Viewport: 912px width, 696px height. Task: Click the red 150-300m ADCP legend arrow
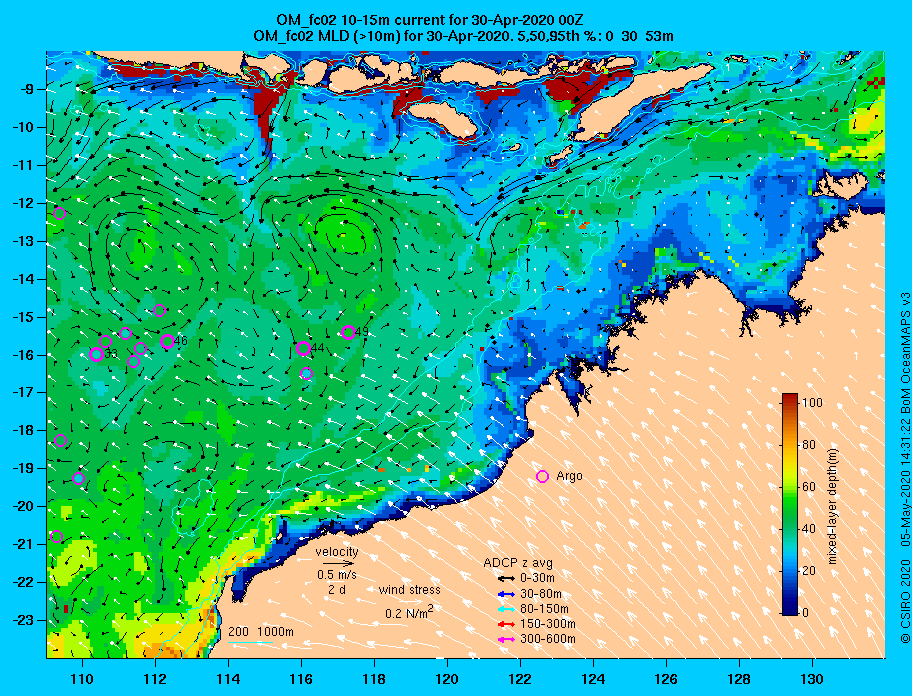point(506,624)
